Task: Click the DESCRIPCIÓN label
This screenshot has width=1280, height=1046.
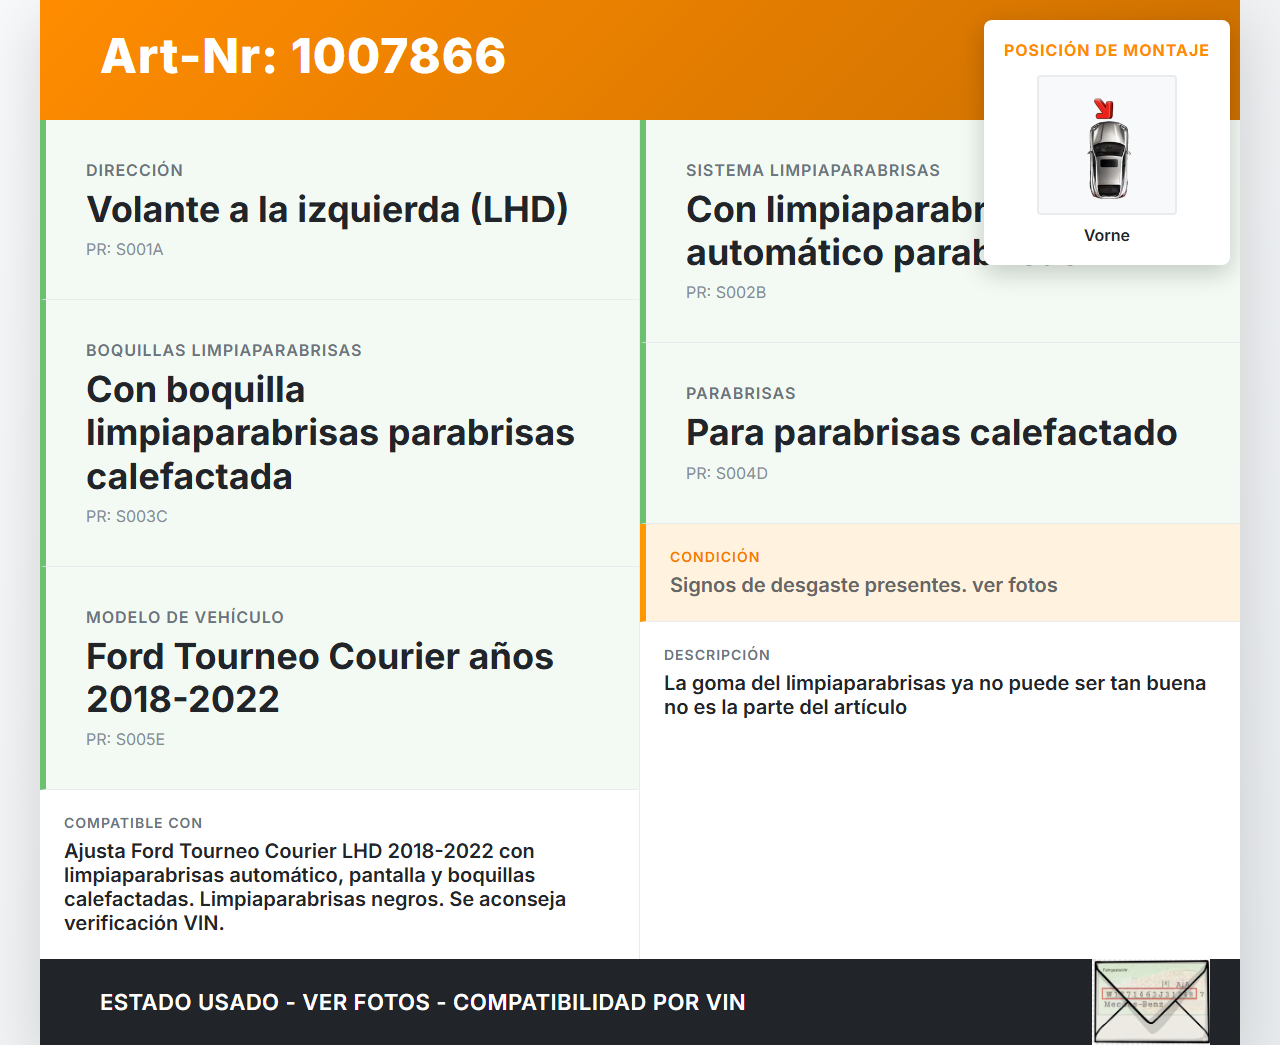Action: tap(717, 655)
